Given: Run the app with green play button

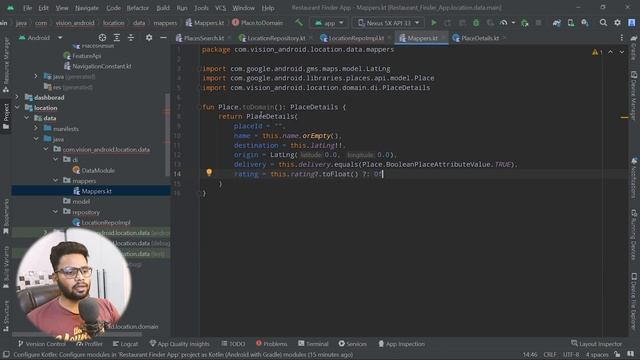Looking at the screenshot, I should 434,23.
